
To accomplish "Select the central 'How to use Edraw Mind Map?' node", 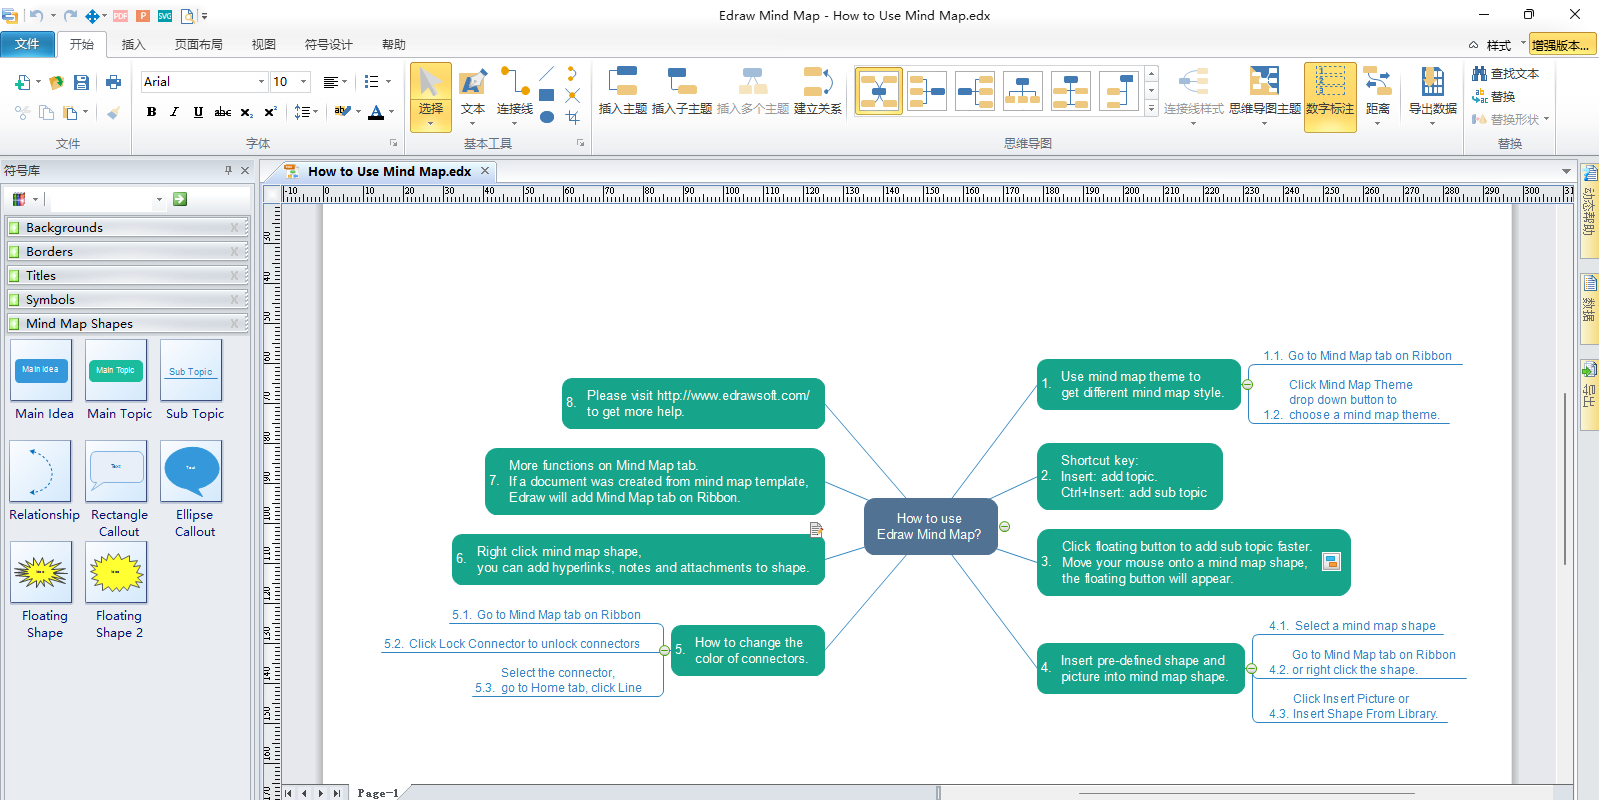I will pos(929,526).
